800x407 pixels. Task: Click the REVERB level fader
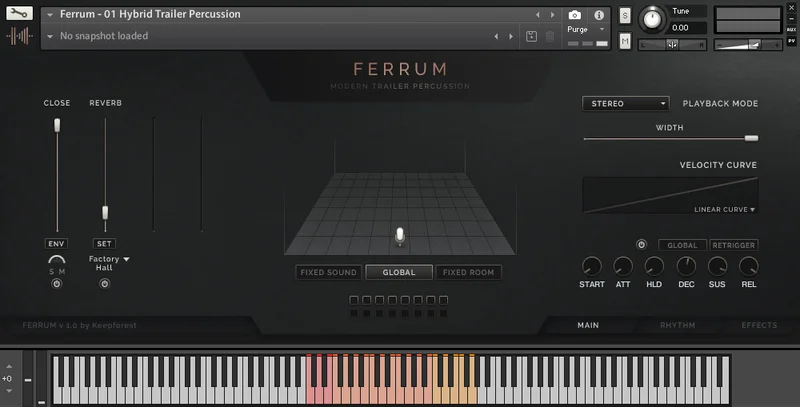(105, 212)
